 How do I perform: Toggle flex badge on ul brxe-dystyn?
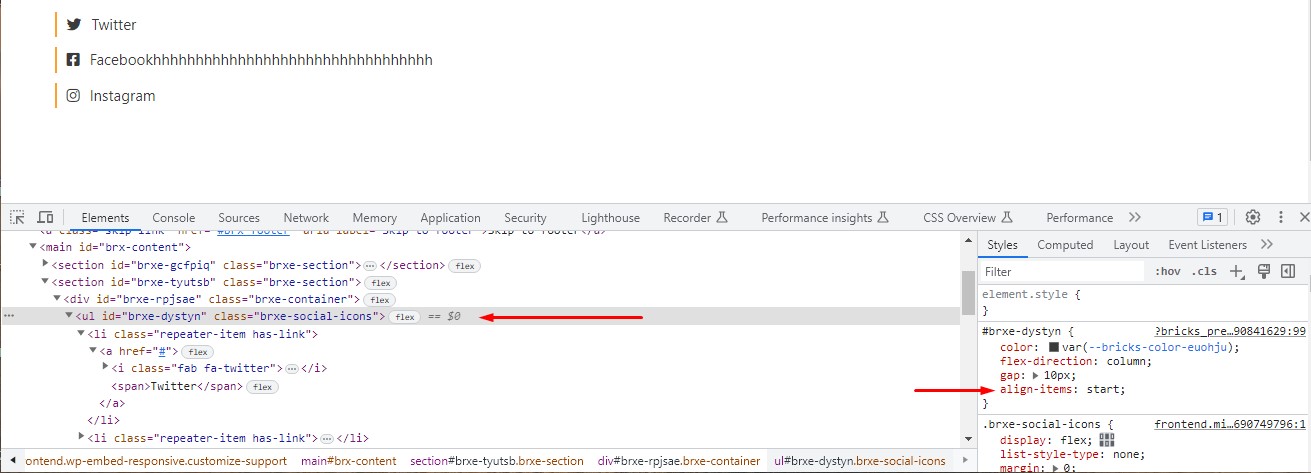[404, 317]
